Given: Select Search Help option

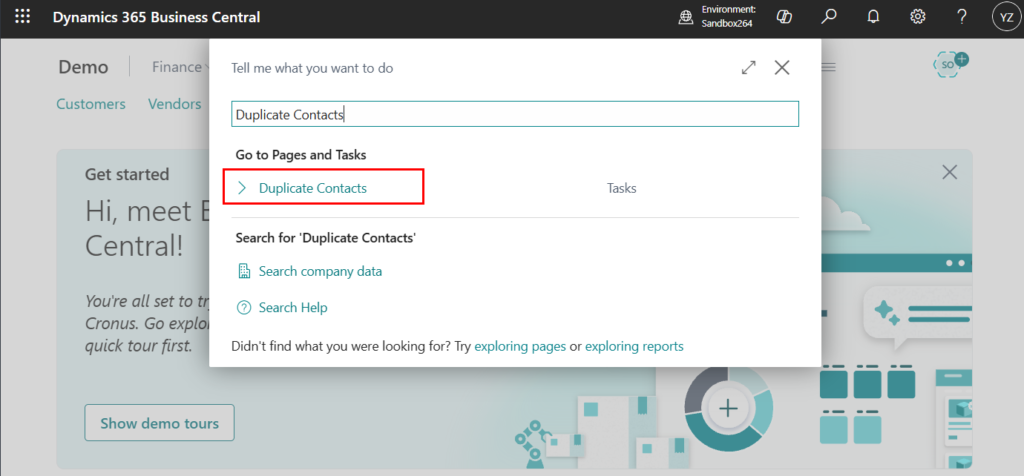Looking at the screenshot, I should point(292,307).
